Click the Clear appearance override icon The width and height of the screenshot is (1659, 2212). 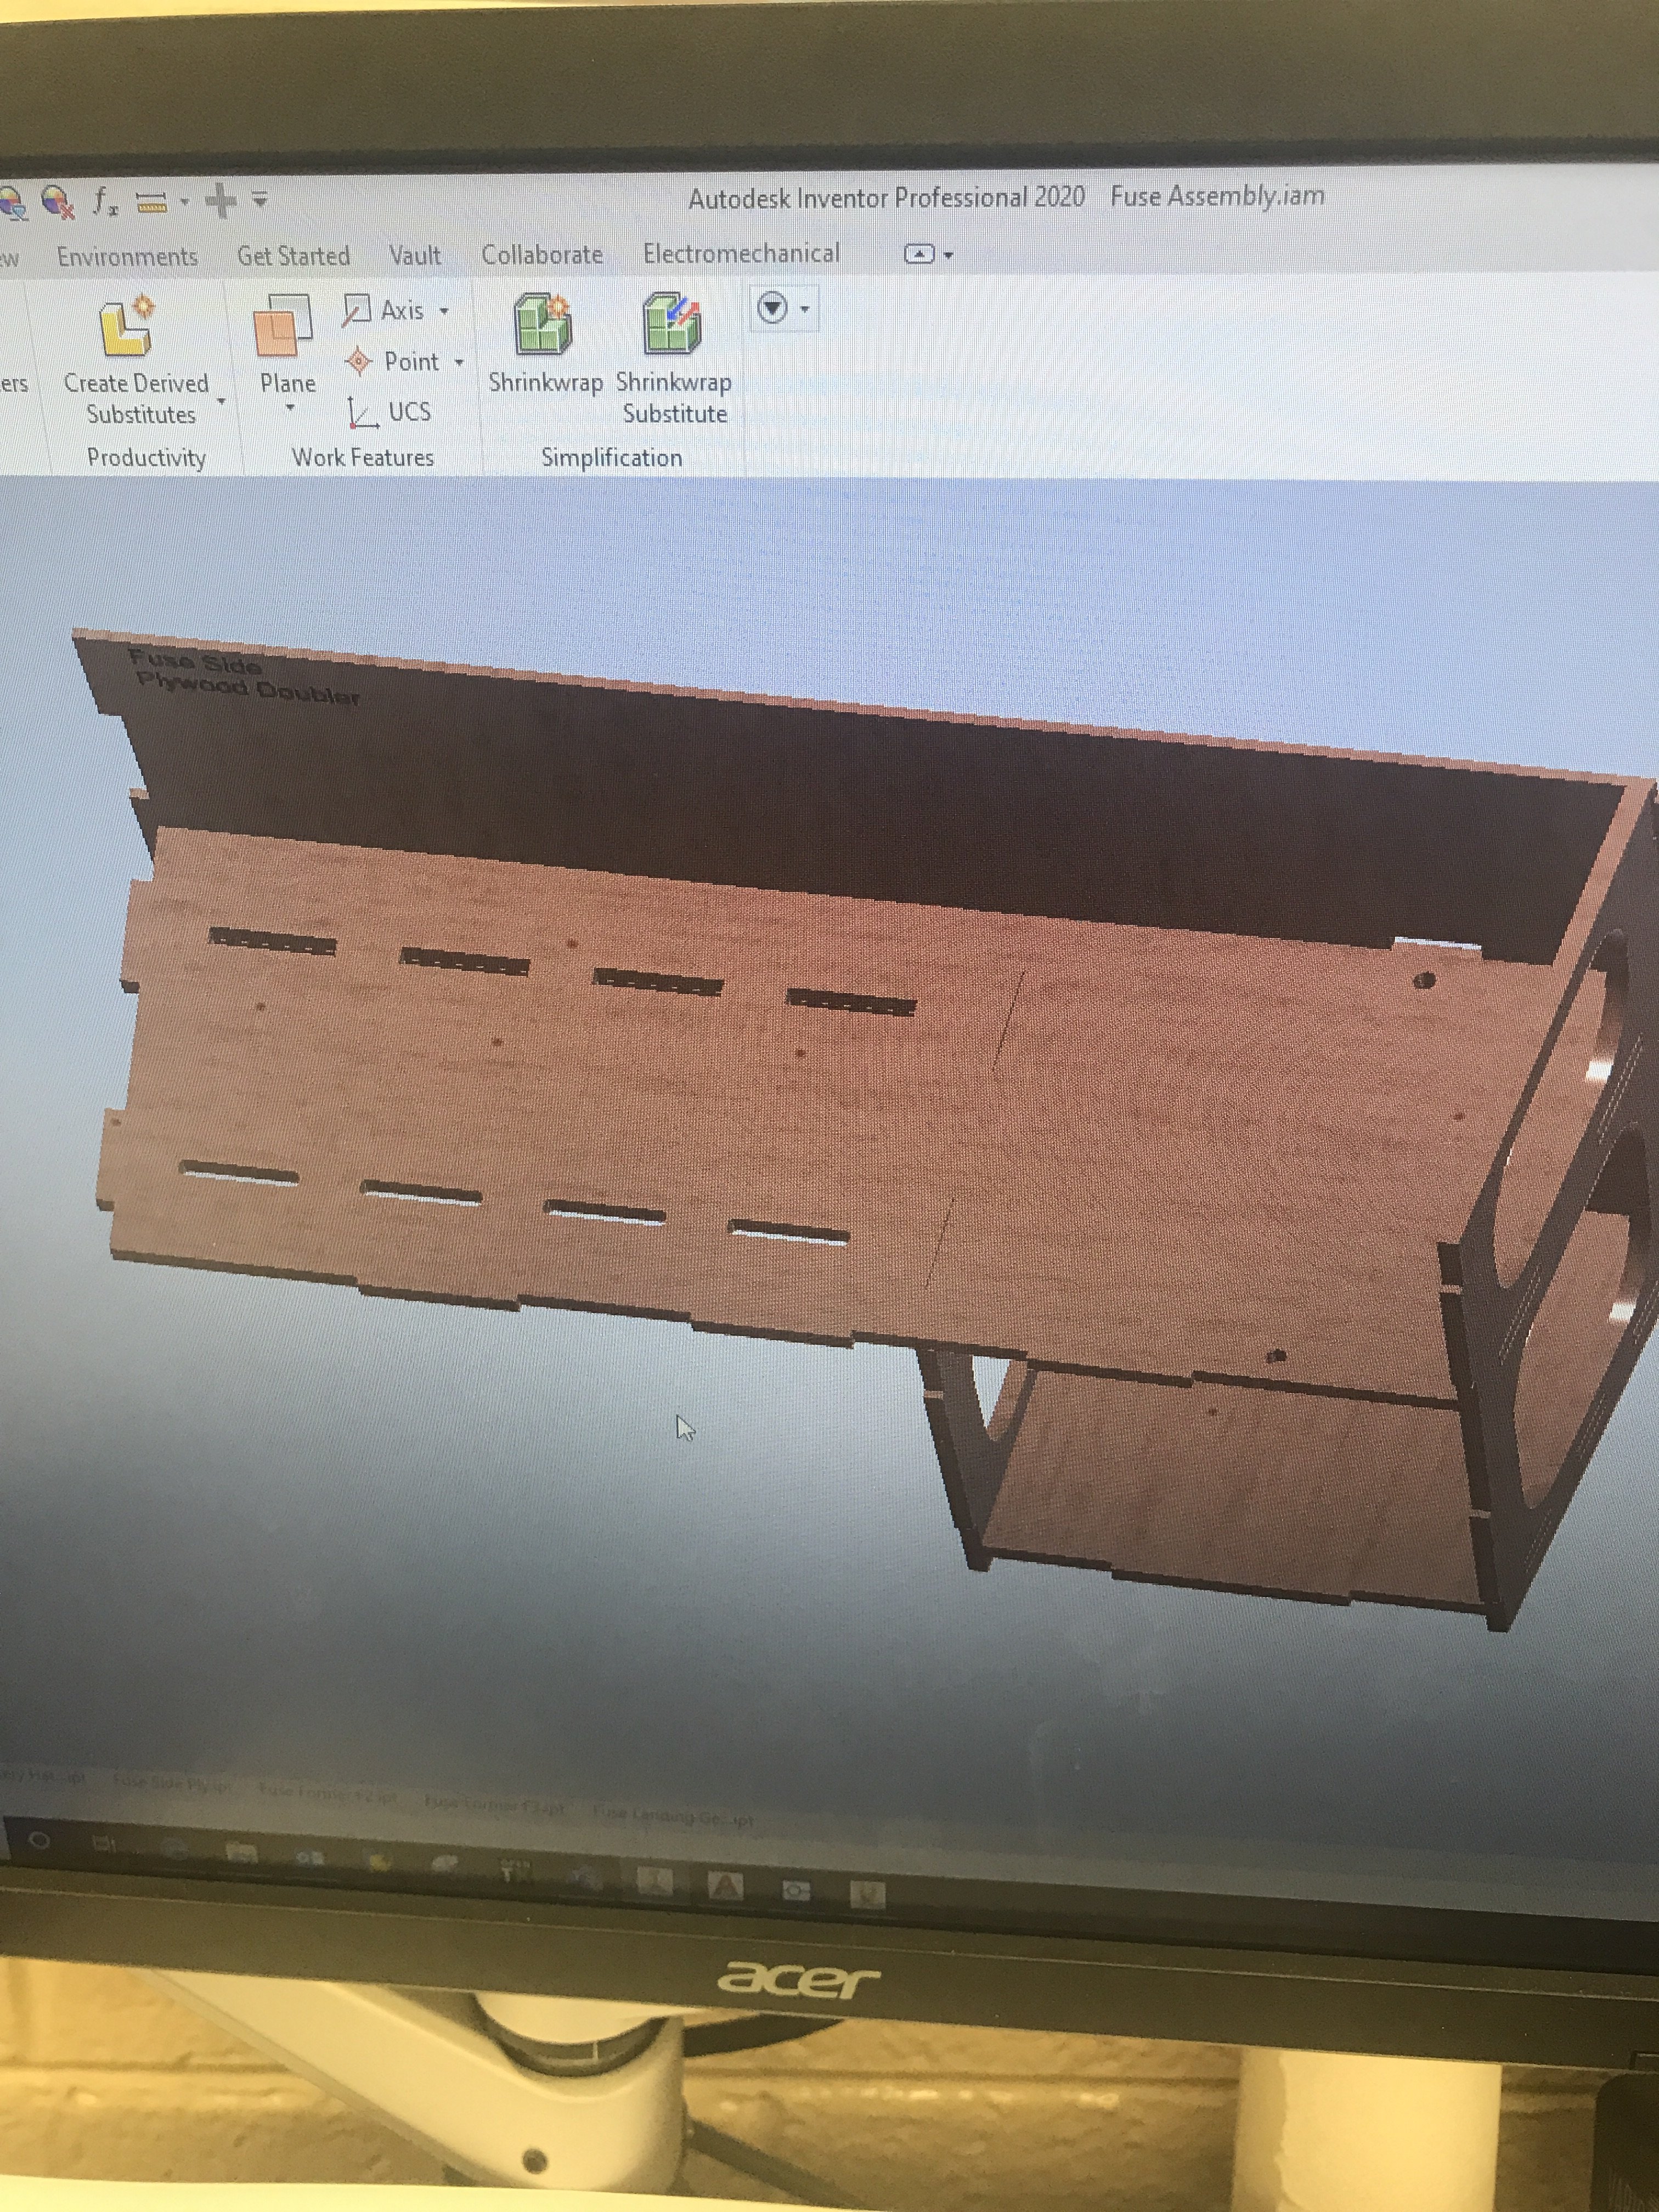(x=58, y=202)
